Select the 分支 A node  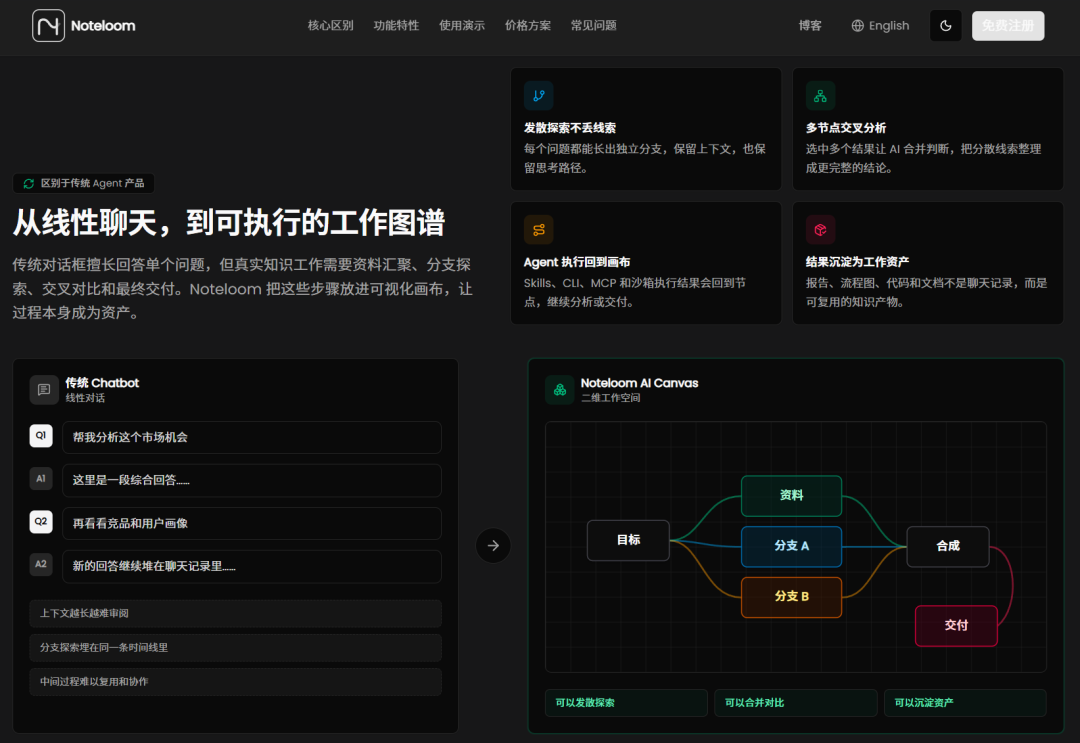[x=791, y=546]
